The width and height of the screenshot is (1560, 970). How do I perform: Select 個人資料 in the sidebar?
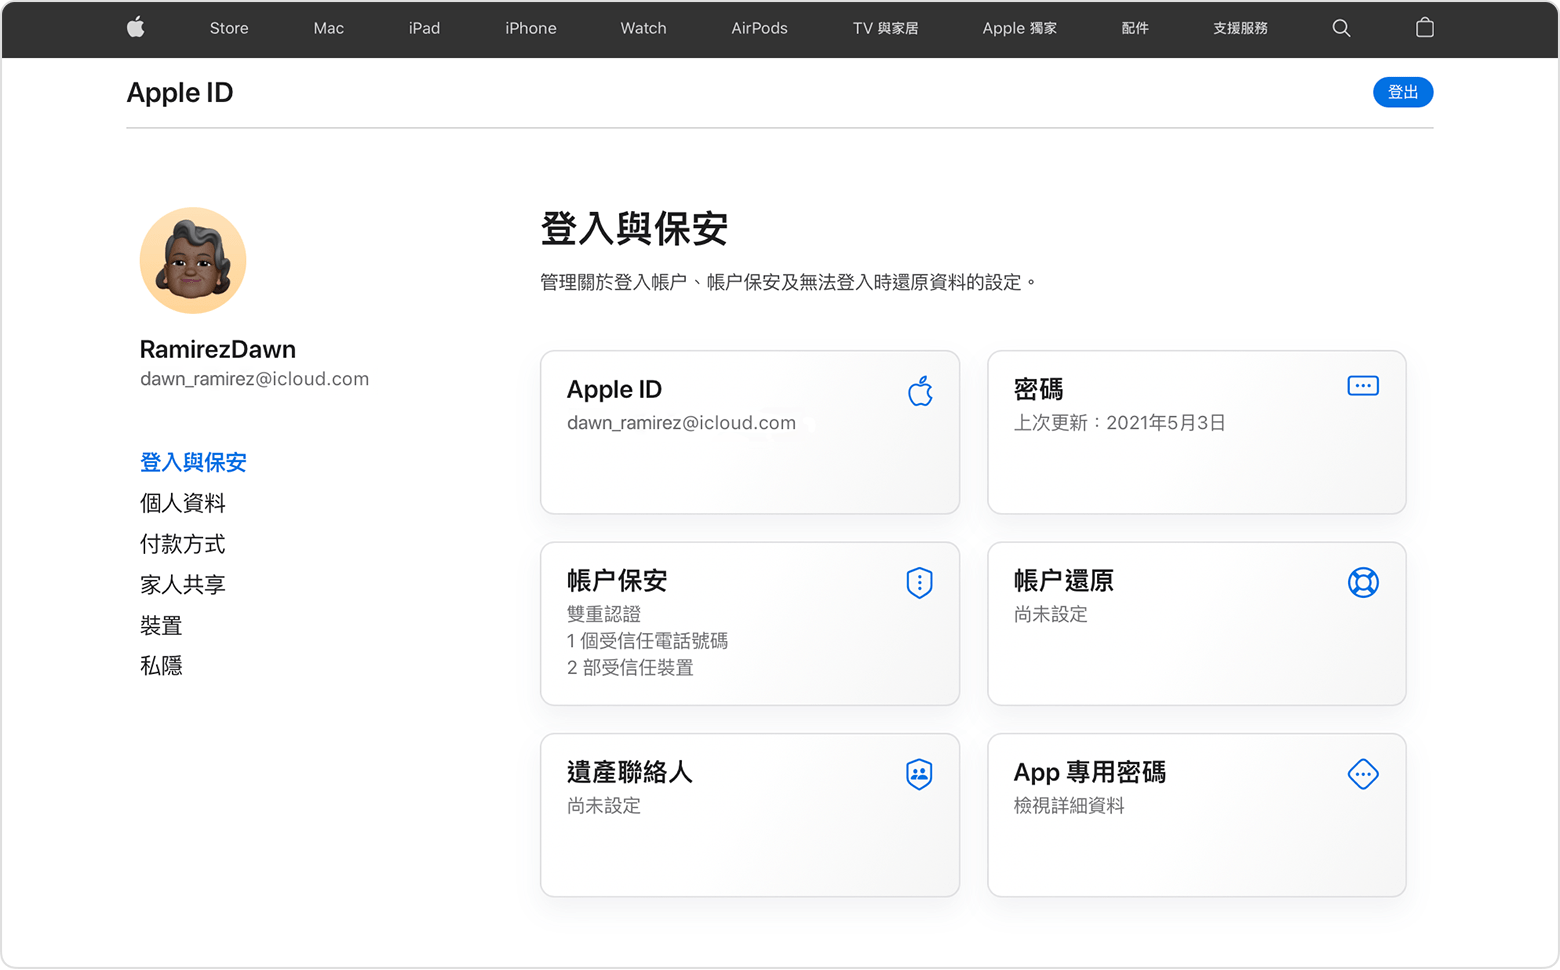[183, 503]
